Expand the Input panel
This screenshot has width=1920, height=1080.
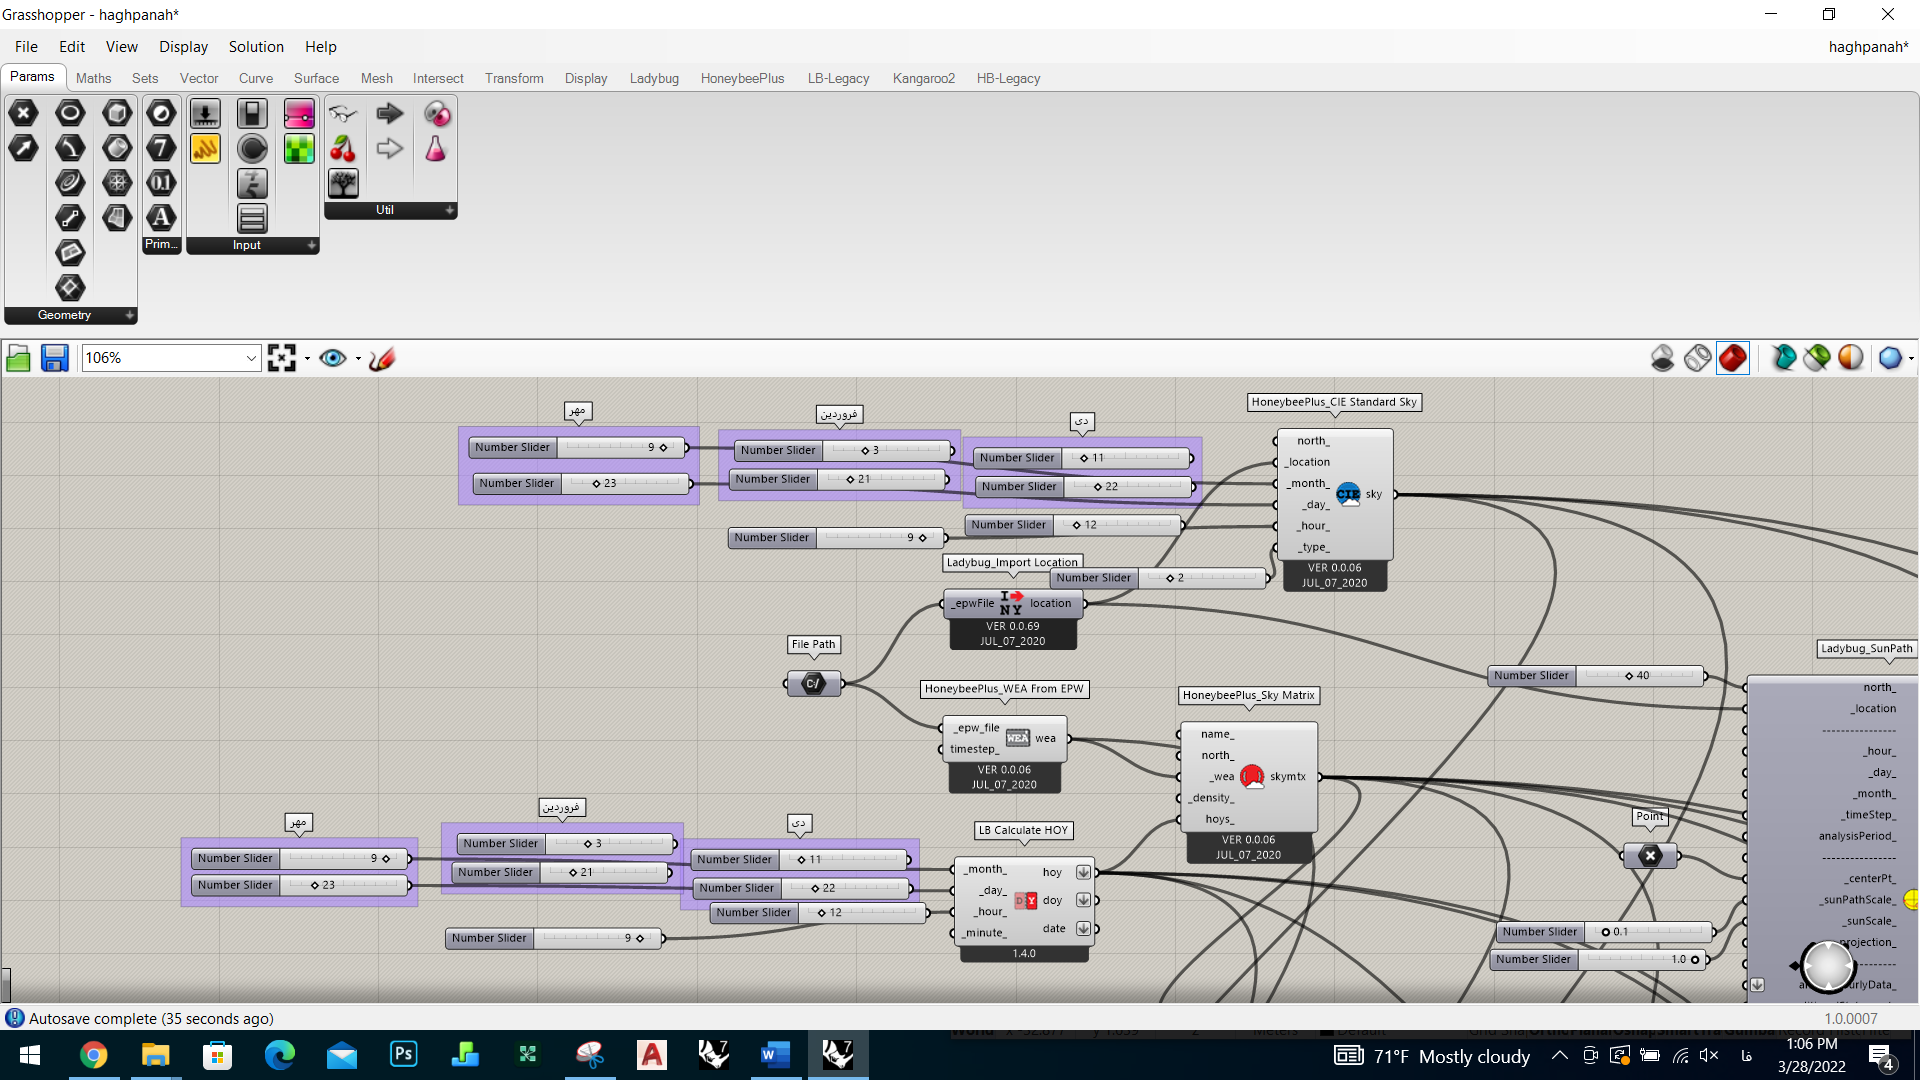click(311, 245)
